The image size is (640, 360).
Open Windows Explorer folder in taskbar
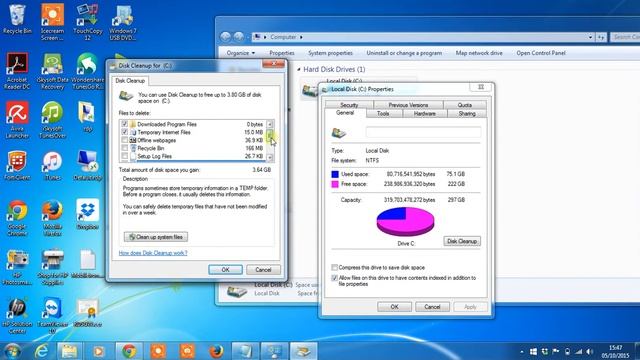tap(69, 351)
